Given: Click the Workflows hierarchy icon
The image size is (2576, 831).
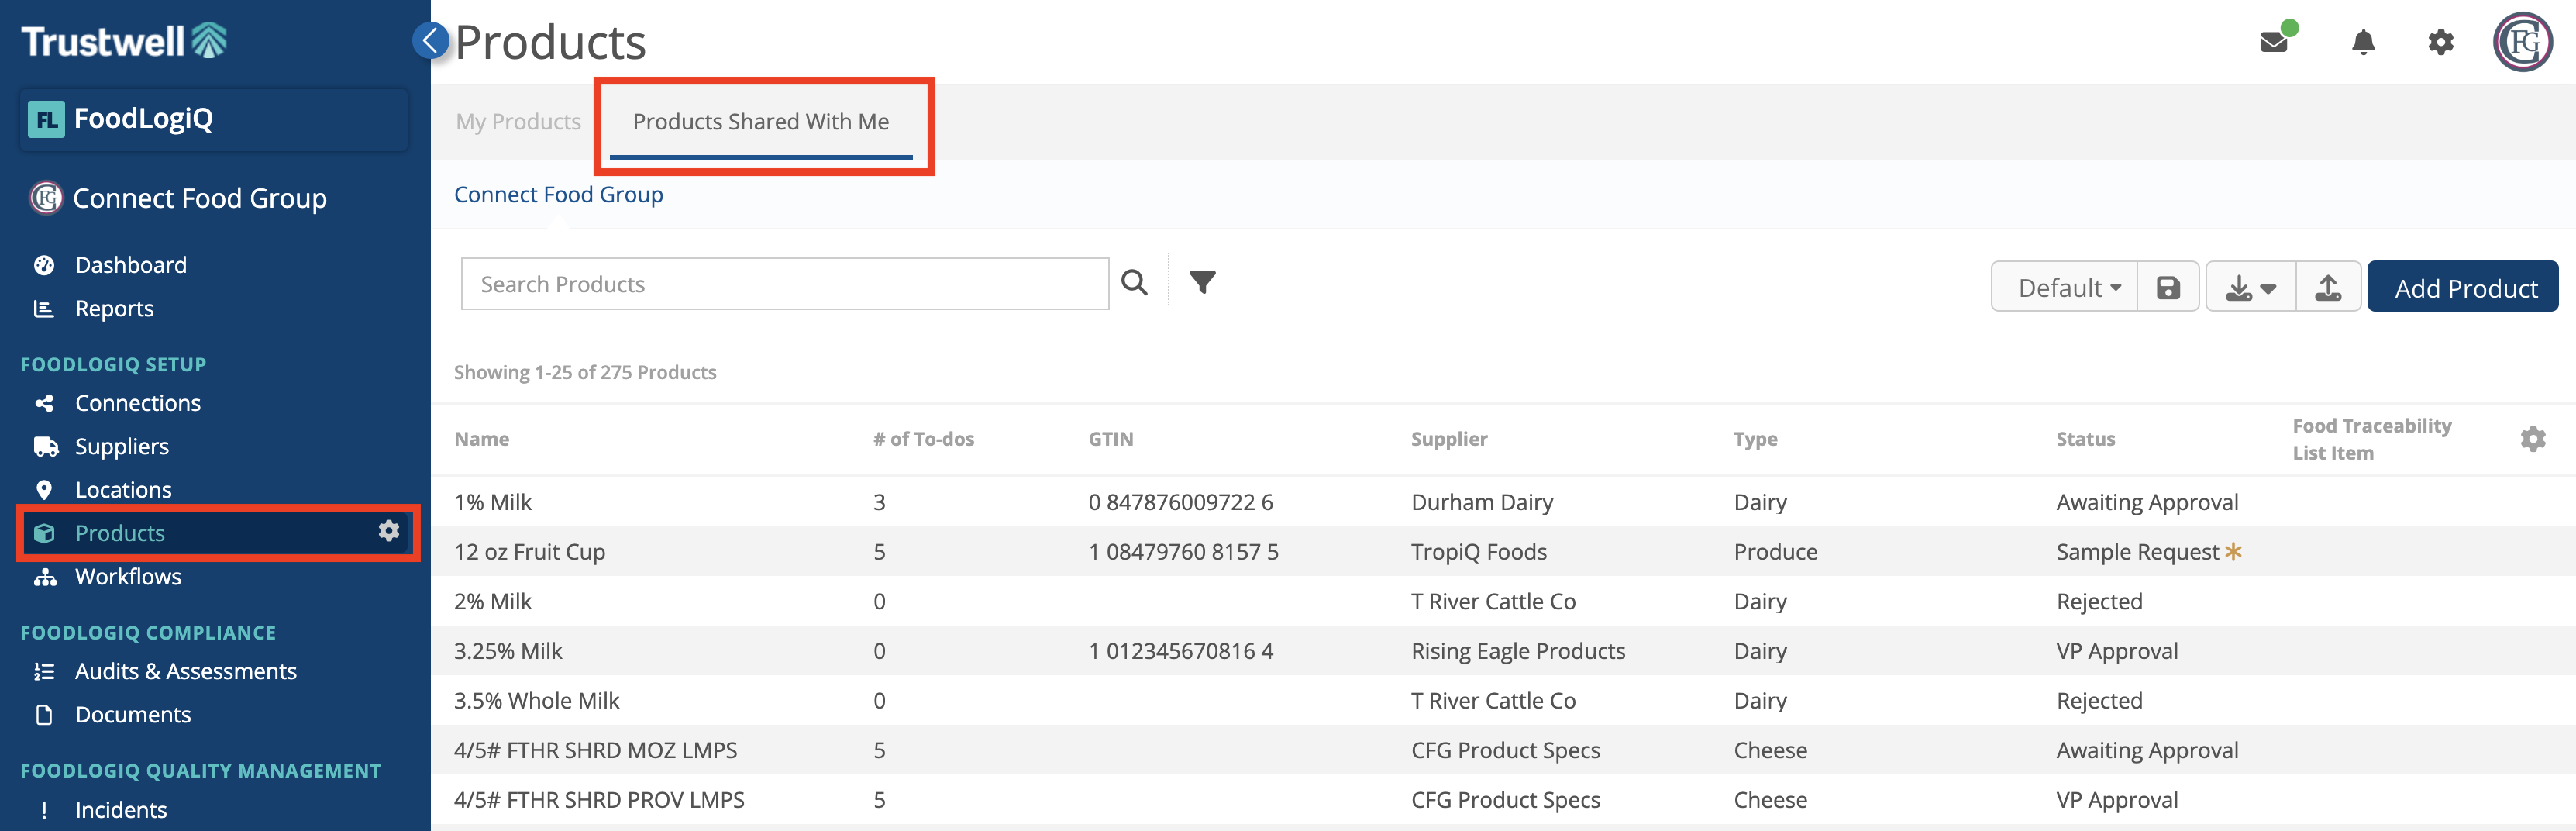Looking at the screenshot, I should click(45, 577).
